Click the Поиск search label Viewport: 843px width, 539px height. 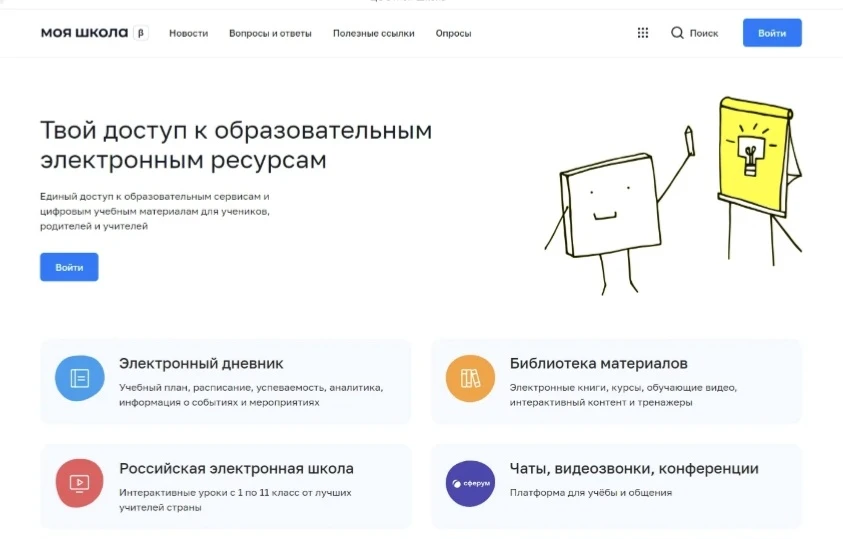pos(704,33)
